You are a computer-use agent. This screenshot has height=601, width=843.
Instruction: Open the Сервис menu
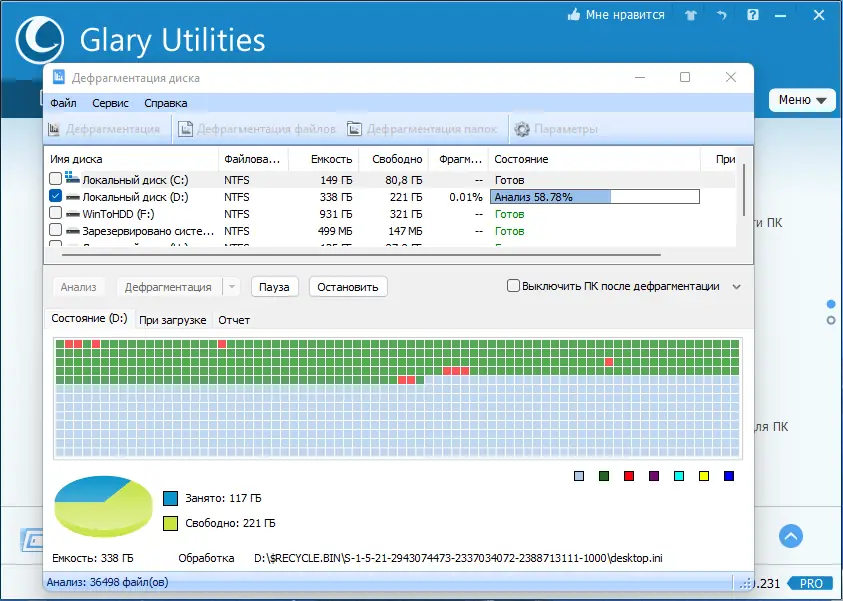(x=110, y=103)
